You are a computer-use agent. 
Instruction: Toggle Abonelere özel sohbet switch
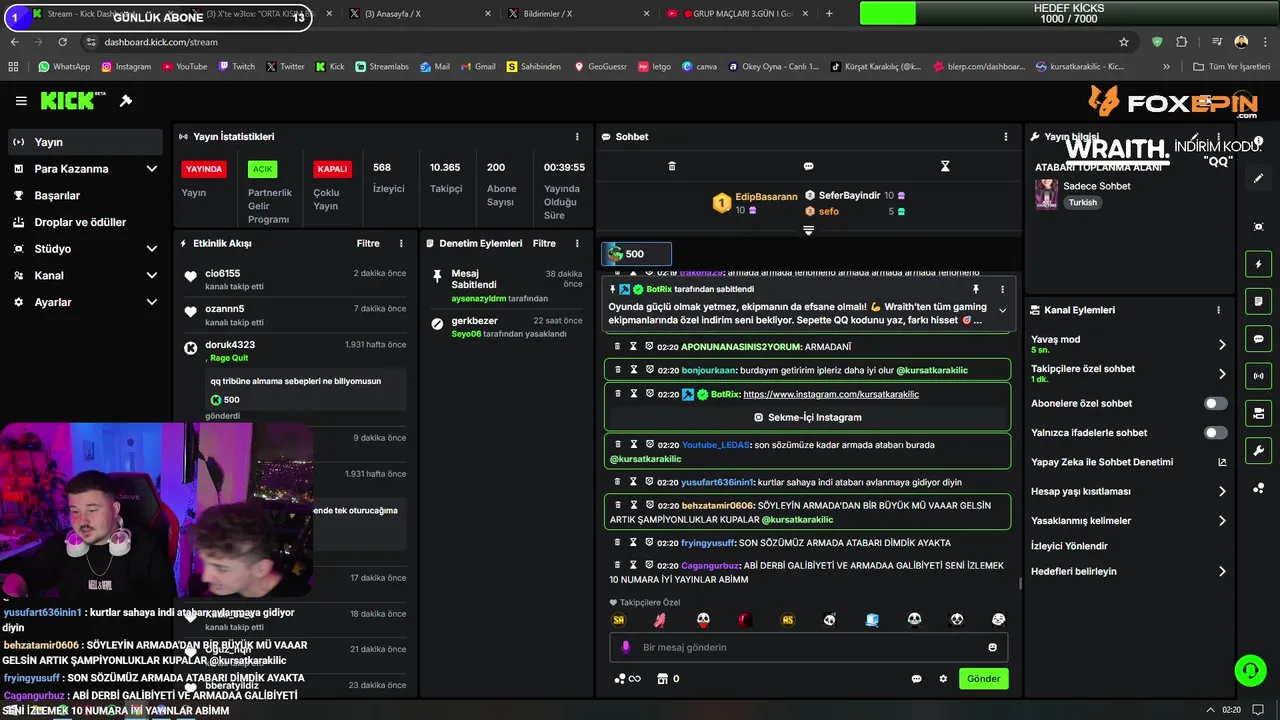coord(1216,404)
